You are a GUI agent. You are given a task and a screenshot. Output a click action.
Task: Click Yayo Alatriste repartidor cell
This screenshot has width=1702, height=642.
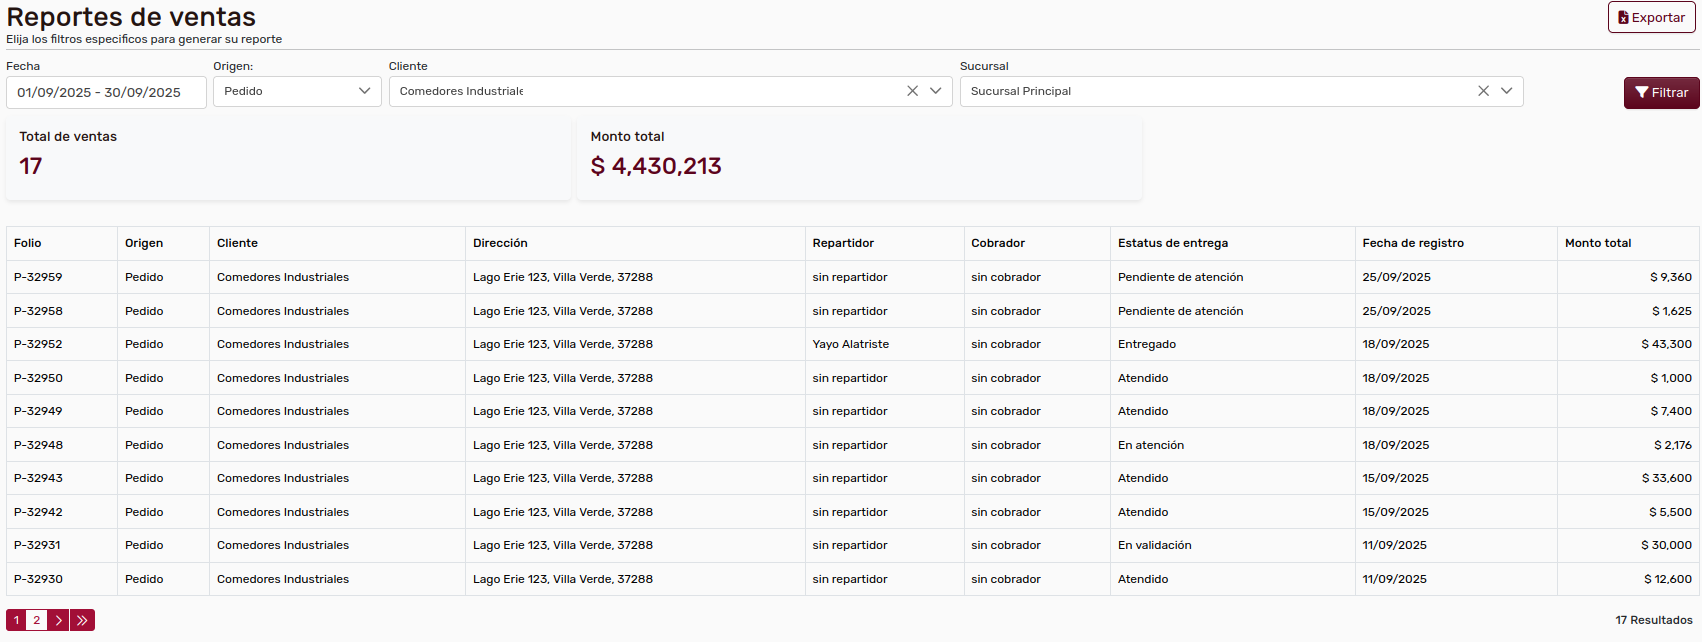(850, 344)
